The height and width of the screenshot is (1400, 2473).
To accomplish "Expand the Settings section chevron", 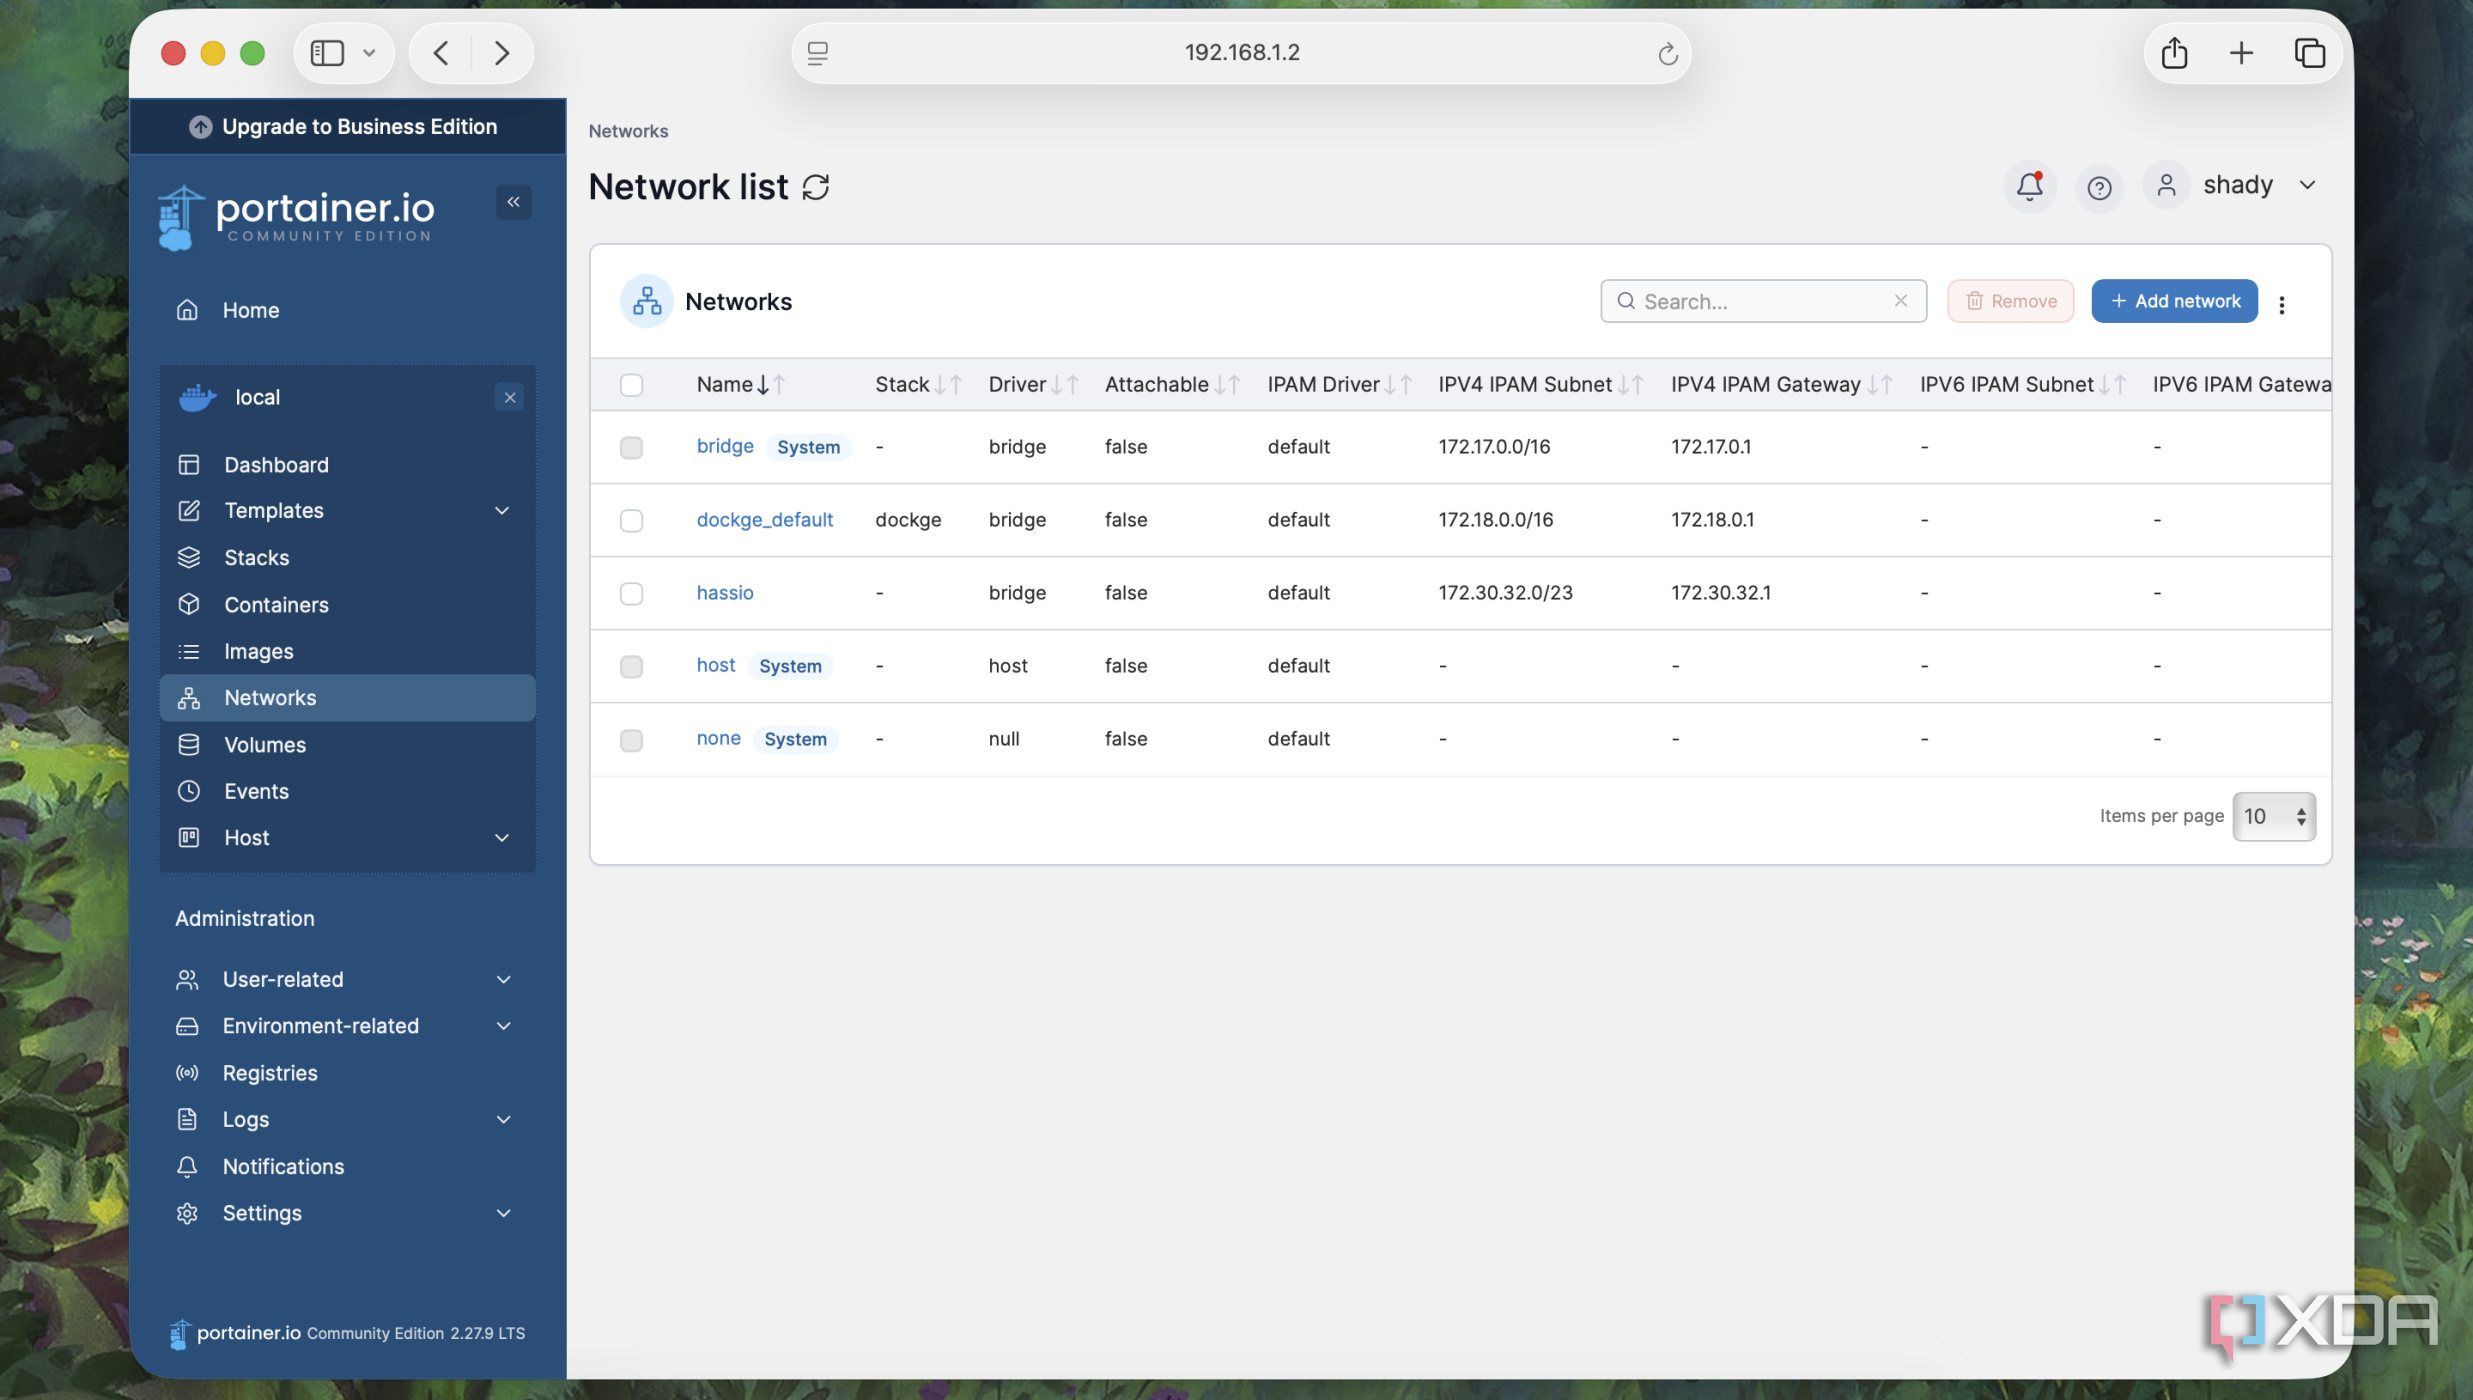I will pos(503,1214).
